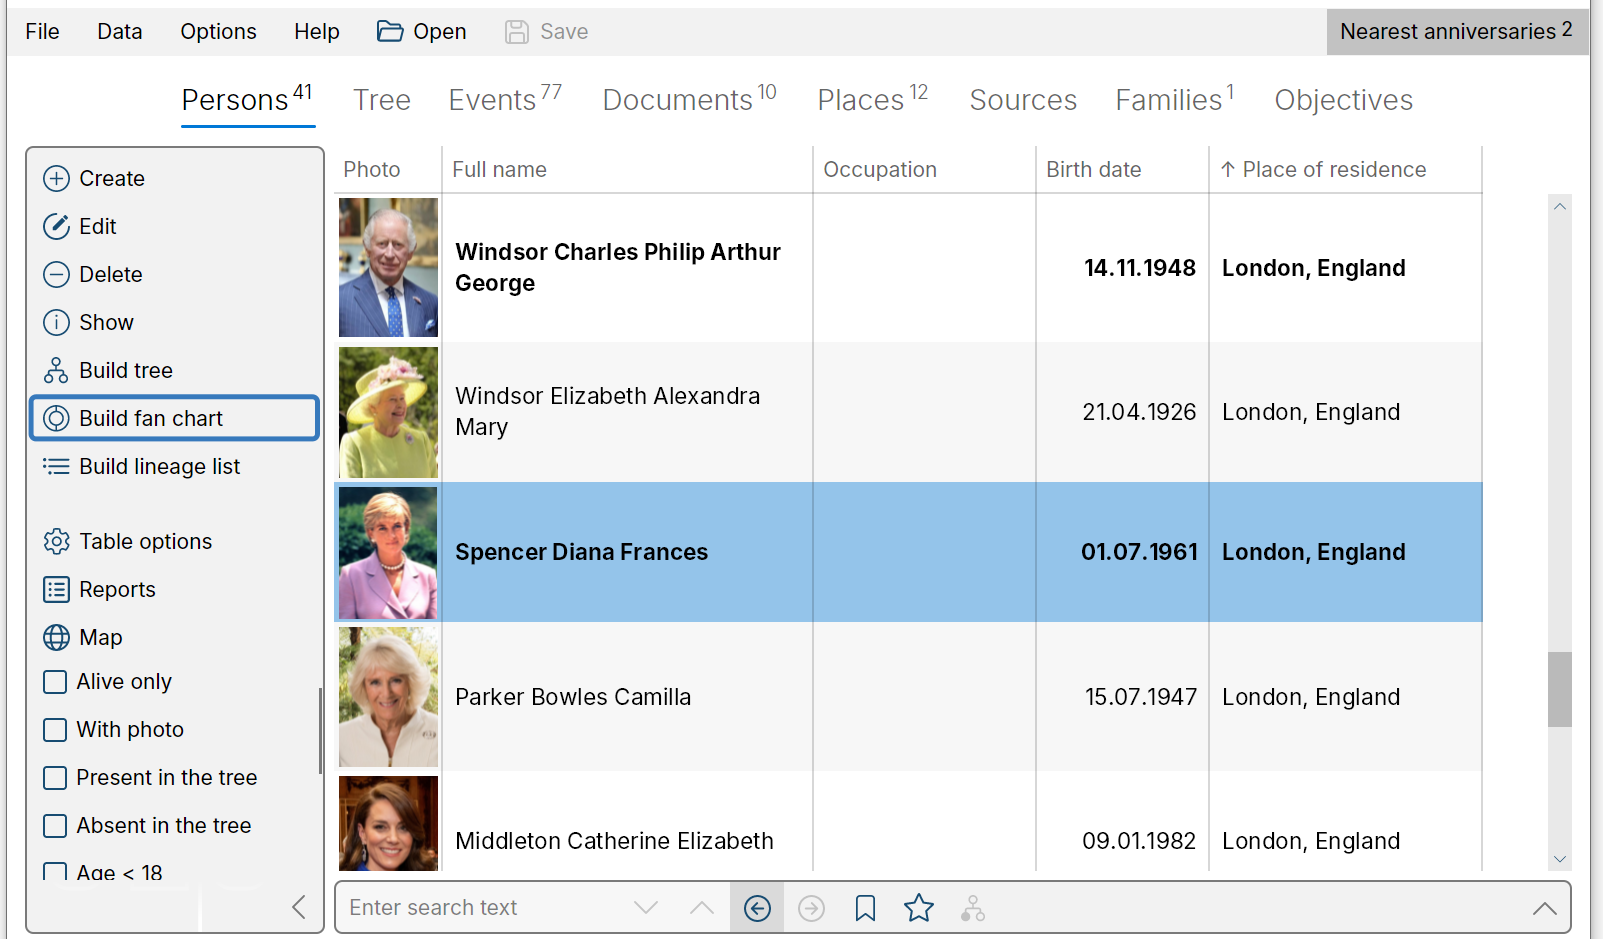Click the Open folder icon in toolbar

pyautogui.click(x=390, y=32)
